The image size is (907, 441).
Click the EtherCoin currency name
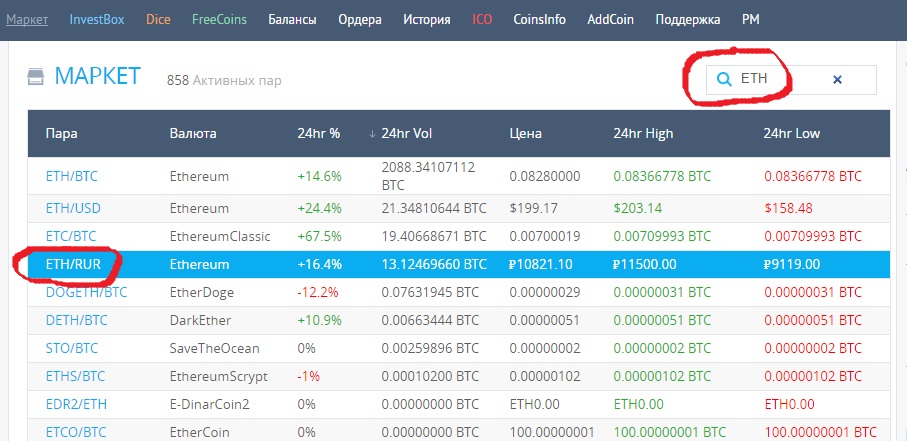click(200, 432)
